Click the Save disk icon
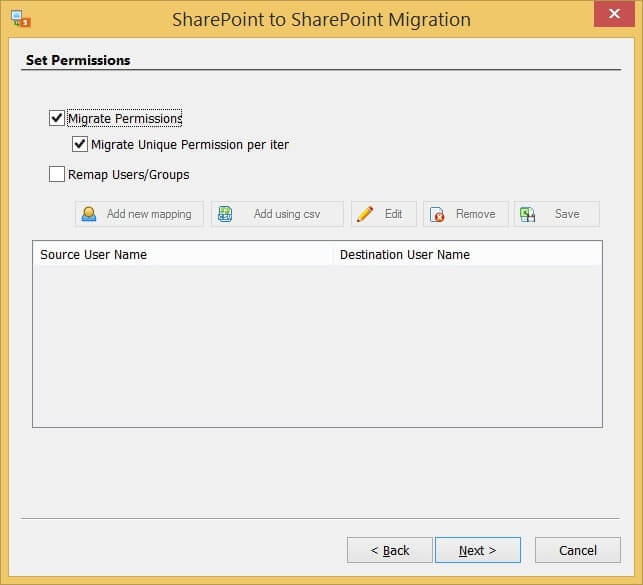 coord(527,214)
